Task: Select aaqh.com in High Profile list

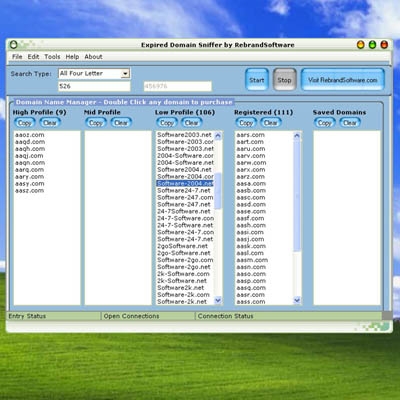Action: (x=30, y=149)
